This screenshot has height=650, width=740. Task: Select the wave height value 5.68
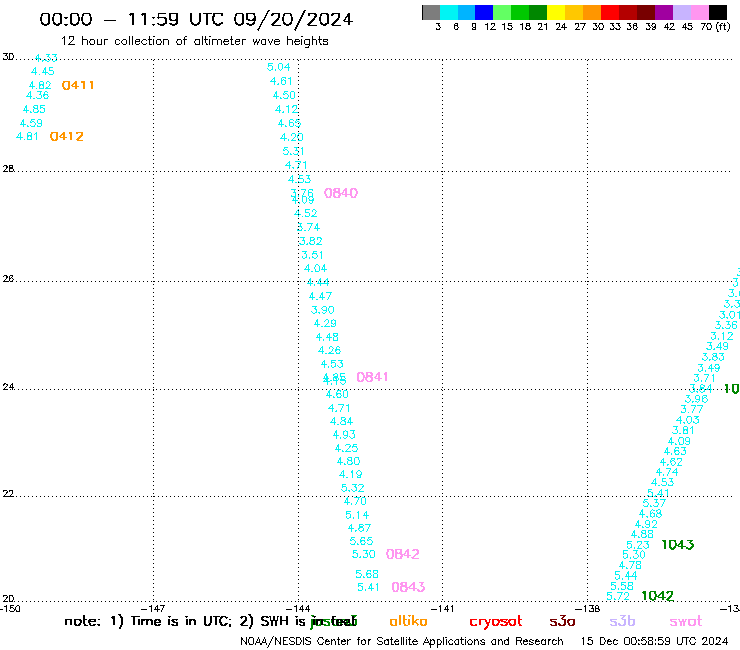(x=367, y=574)
